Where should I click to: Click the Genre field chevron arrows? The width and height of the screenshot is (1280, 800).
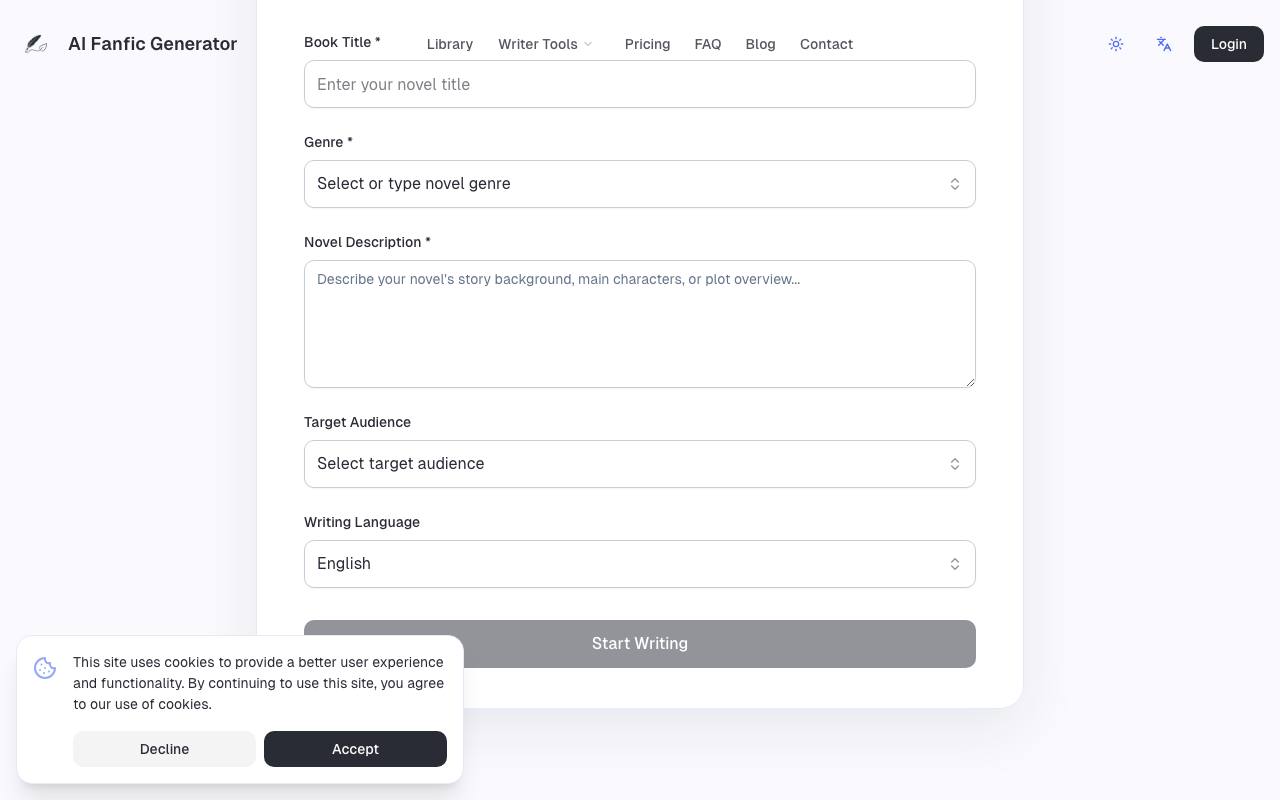[x=955, y=184]
